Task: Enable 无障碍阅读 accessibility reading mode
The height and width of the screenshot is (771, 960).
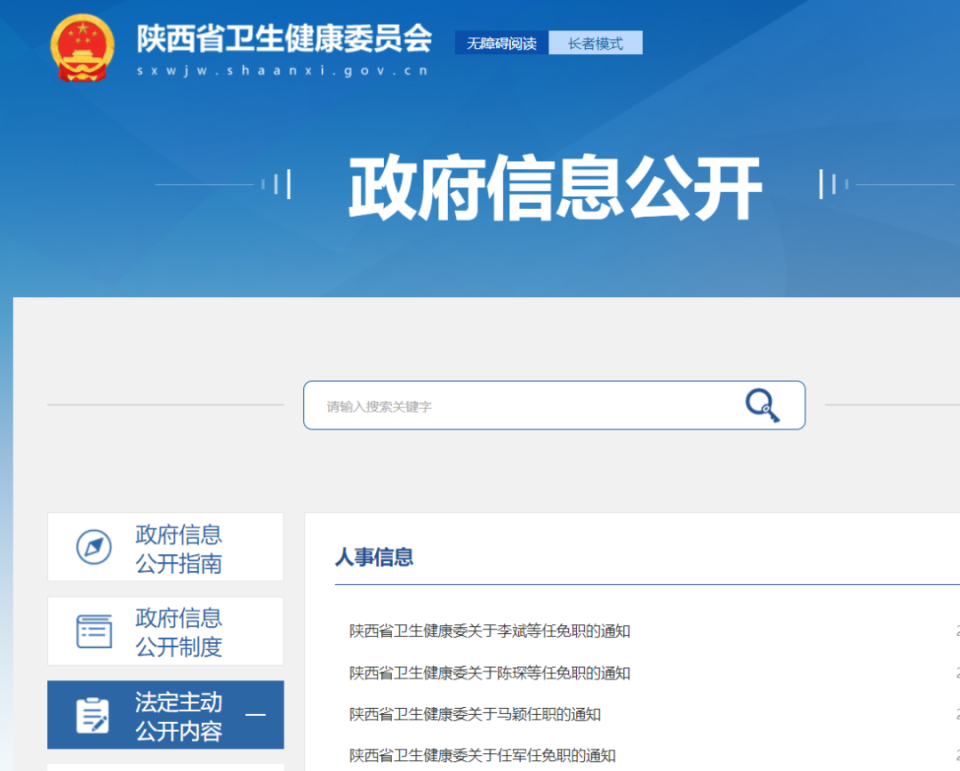Action: [500, 43]
